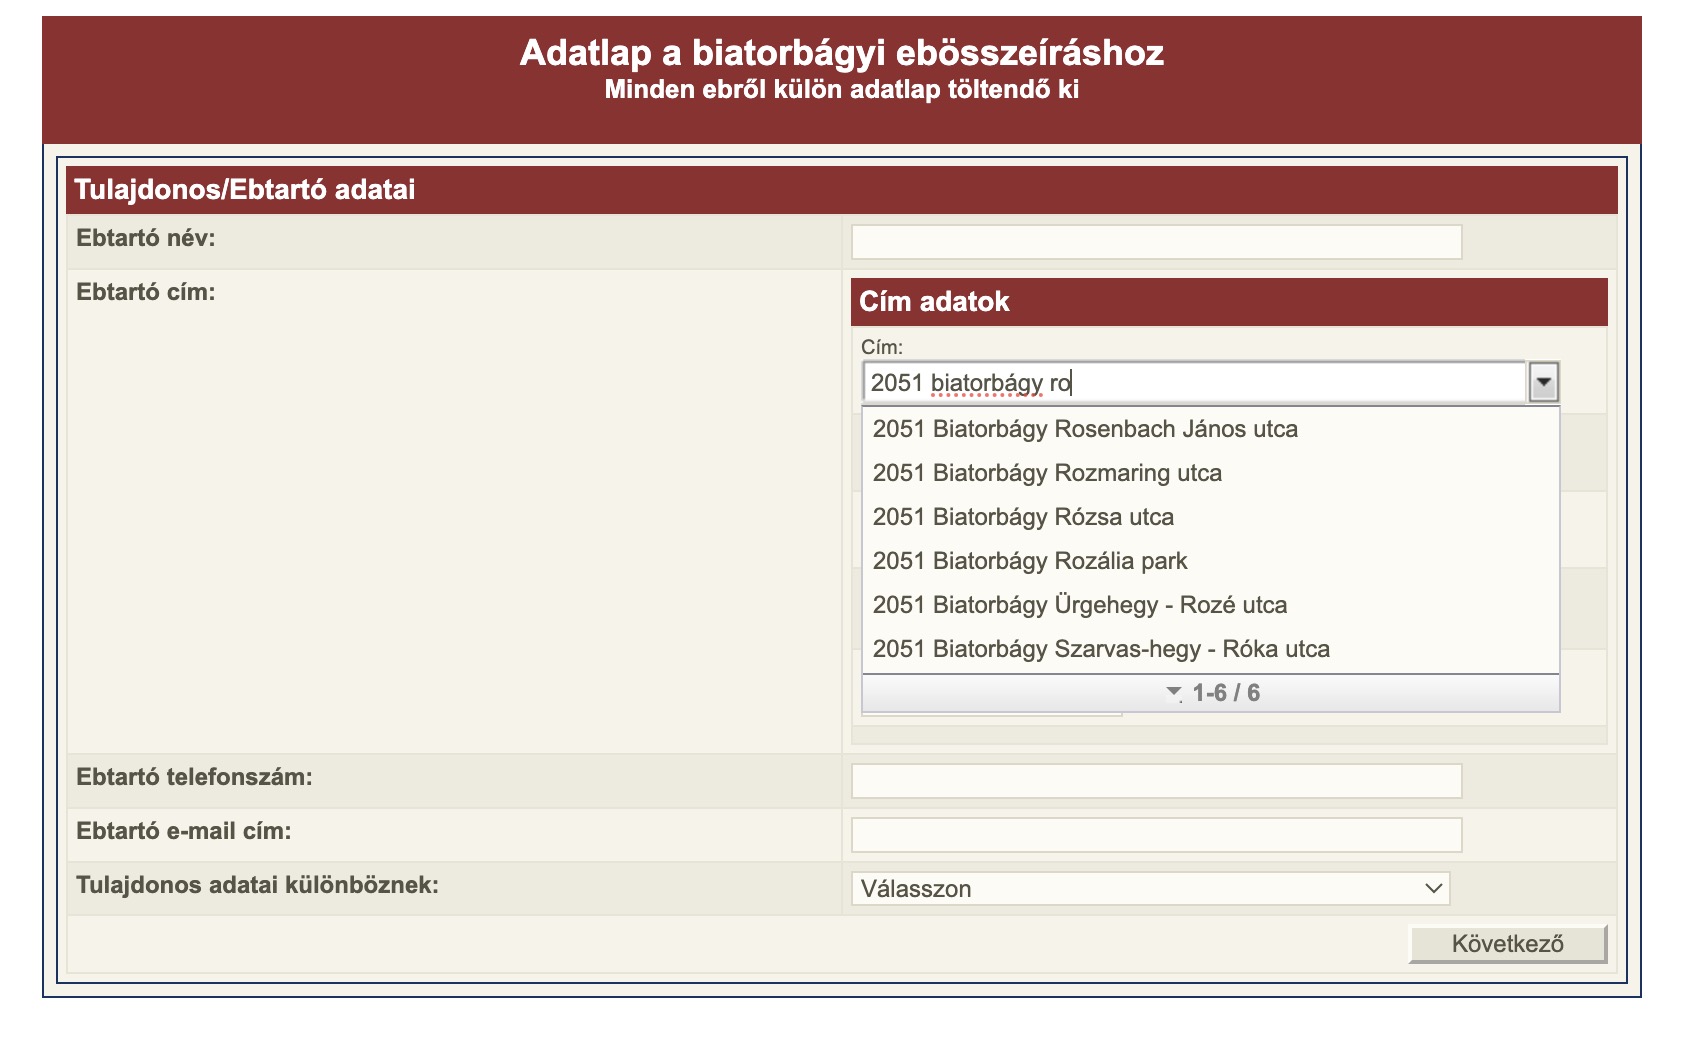Viewport: 1682px width, 1050px height.
Task: Click the Tulajdonos adatai különböznek label
Action: click(257, 885)
